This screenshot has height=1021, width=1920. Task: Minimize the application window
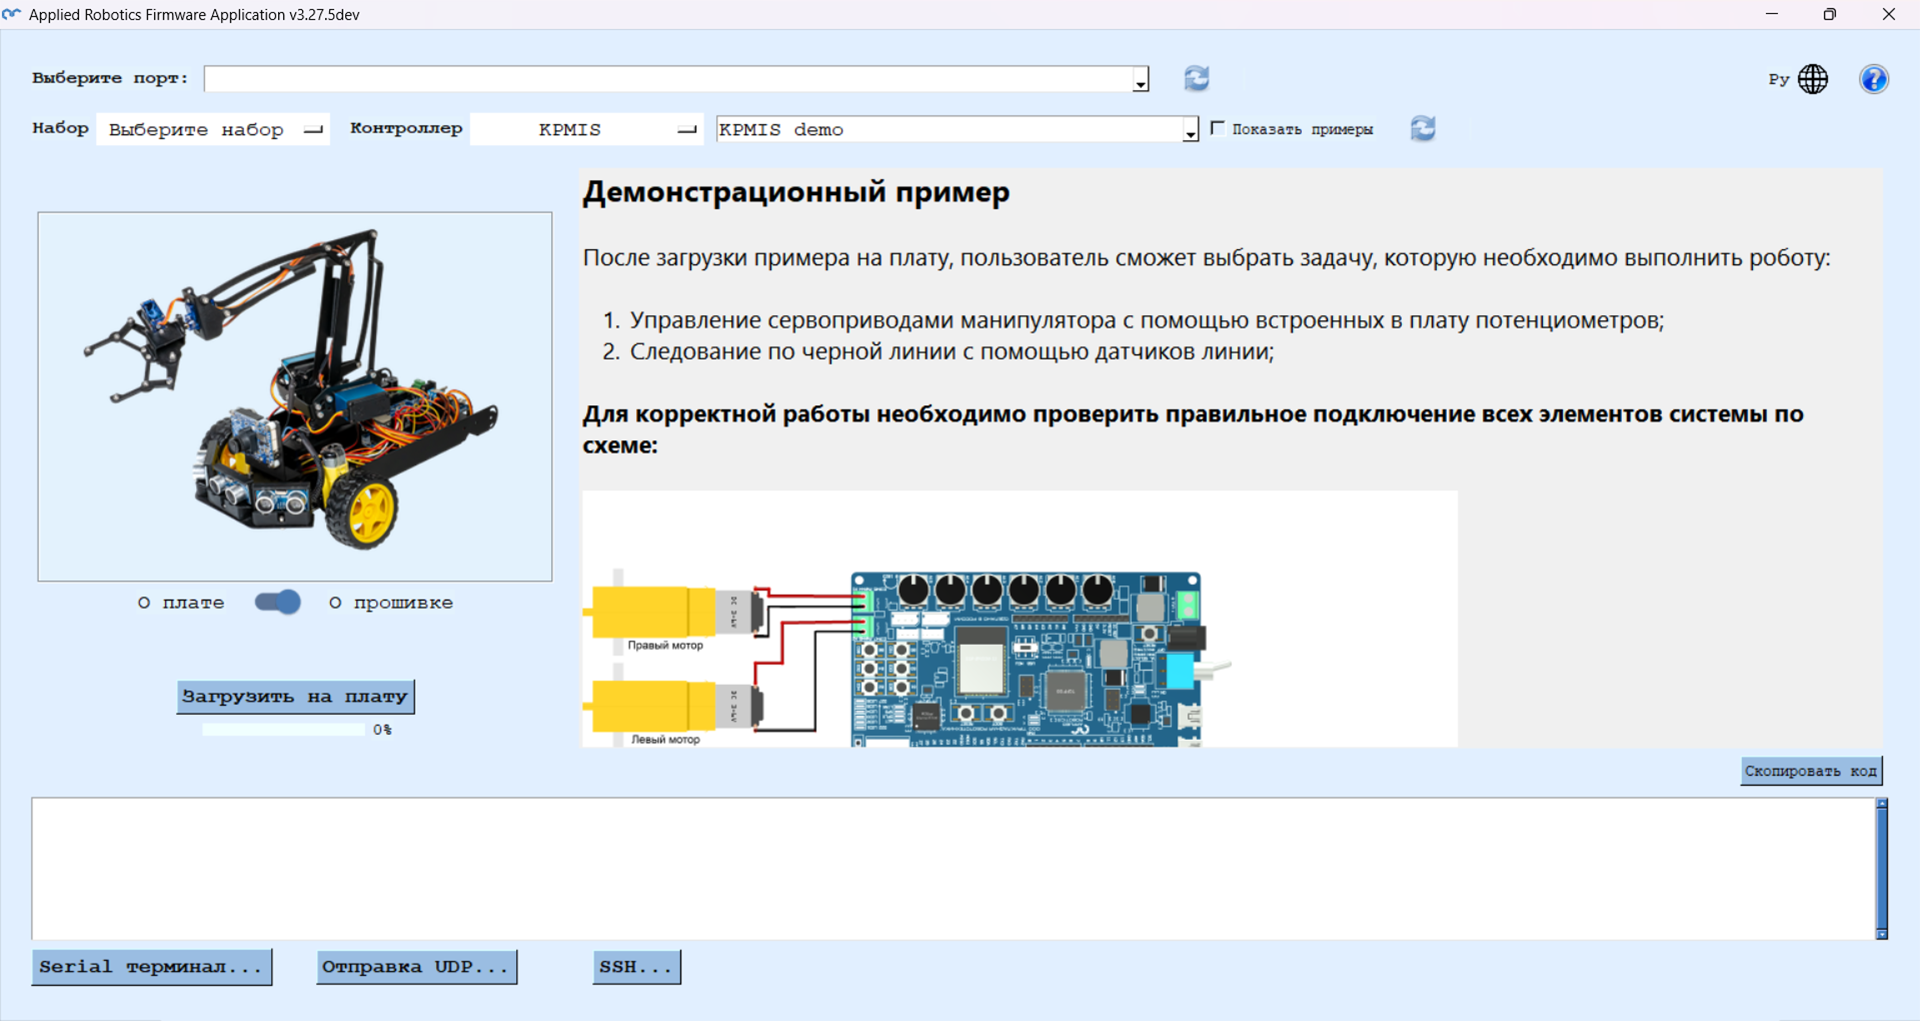(1772, 14)
